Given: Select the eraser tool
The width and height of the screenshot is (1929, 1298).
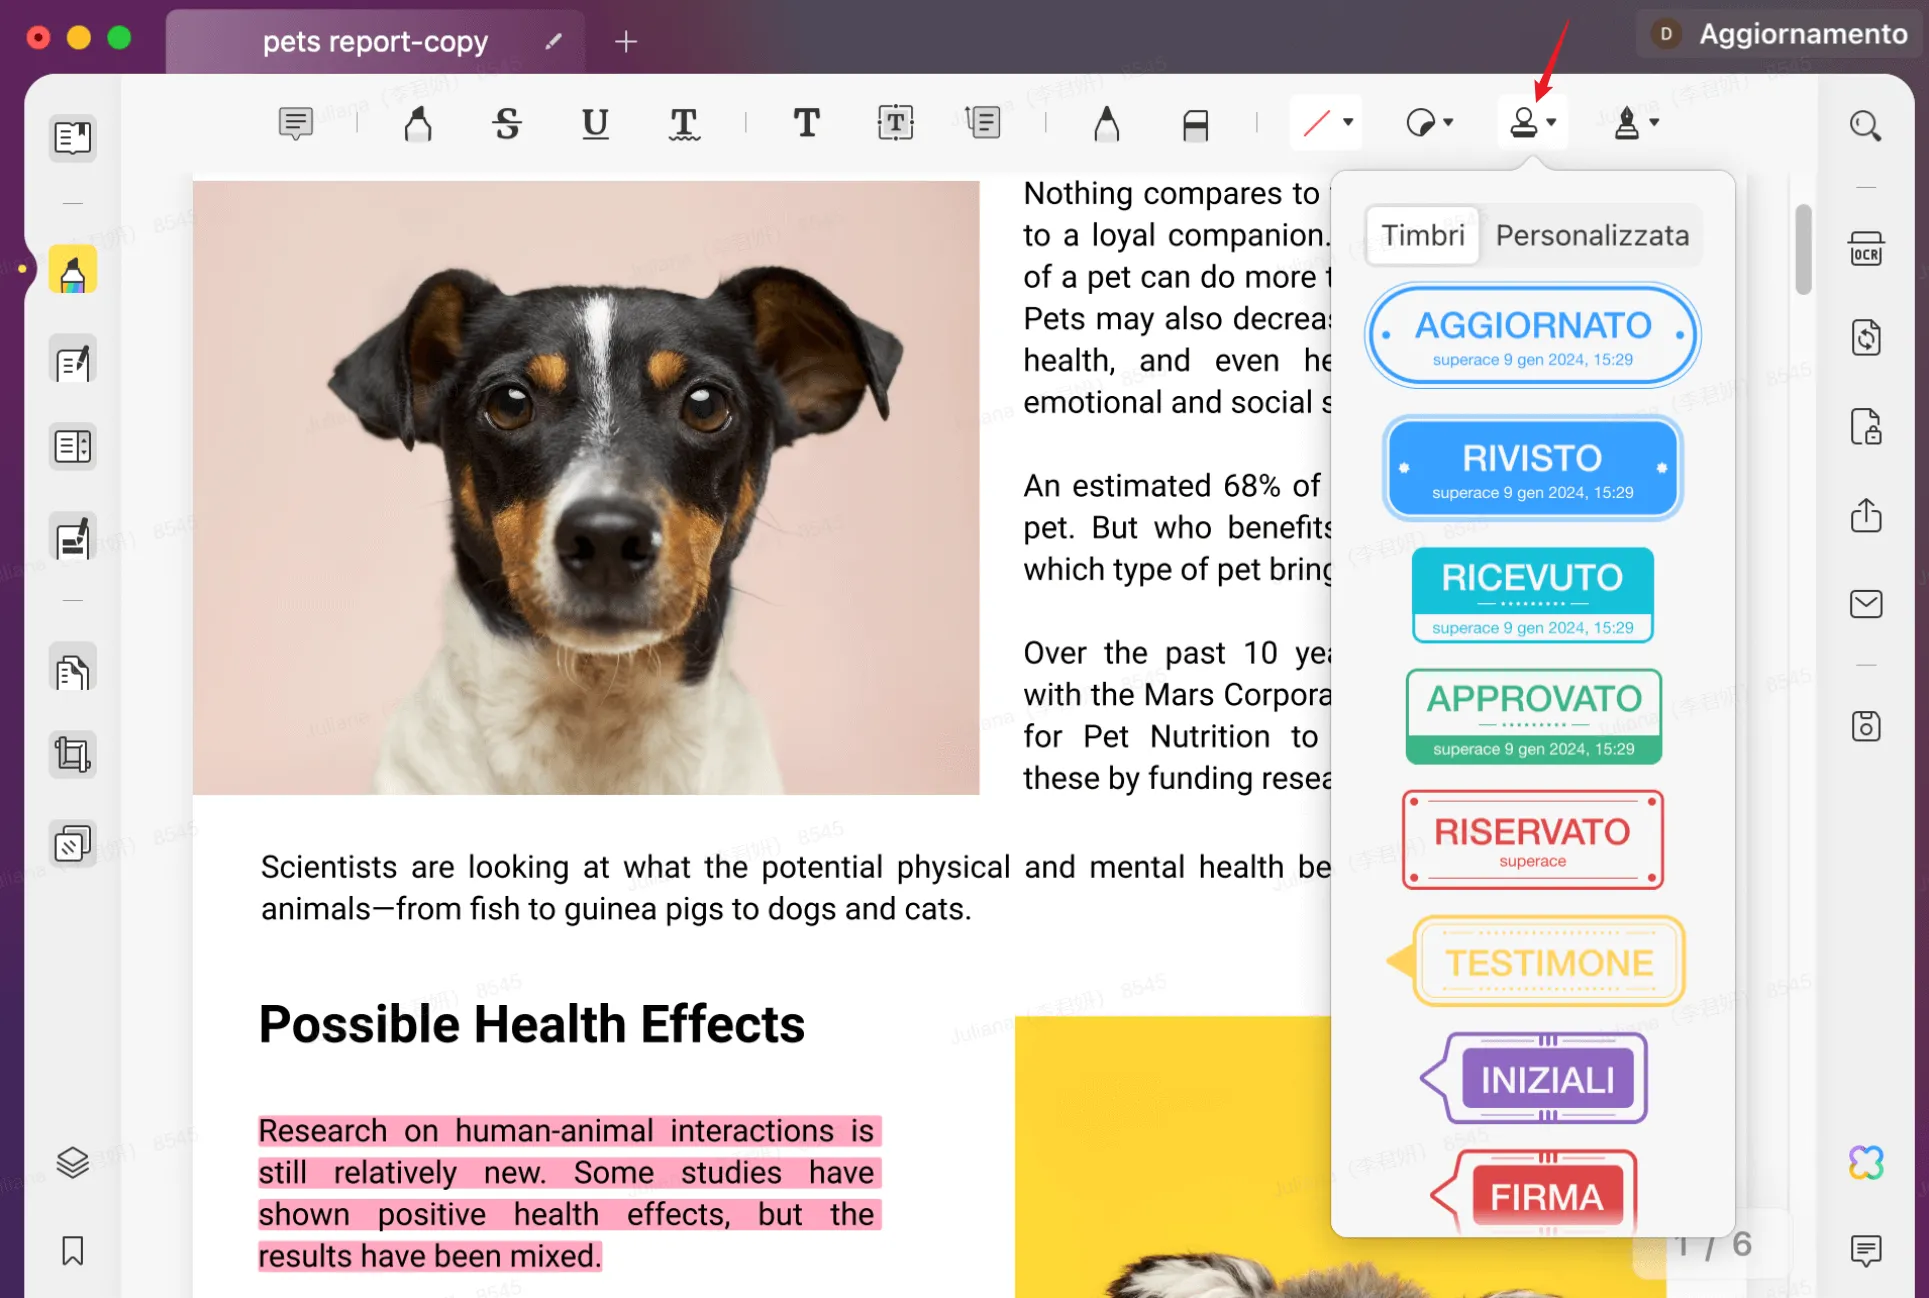Looking at the screenshot, I should 1195,123.
